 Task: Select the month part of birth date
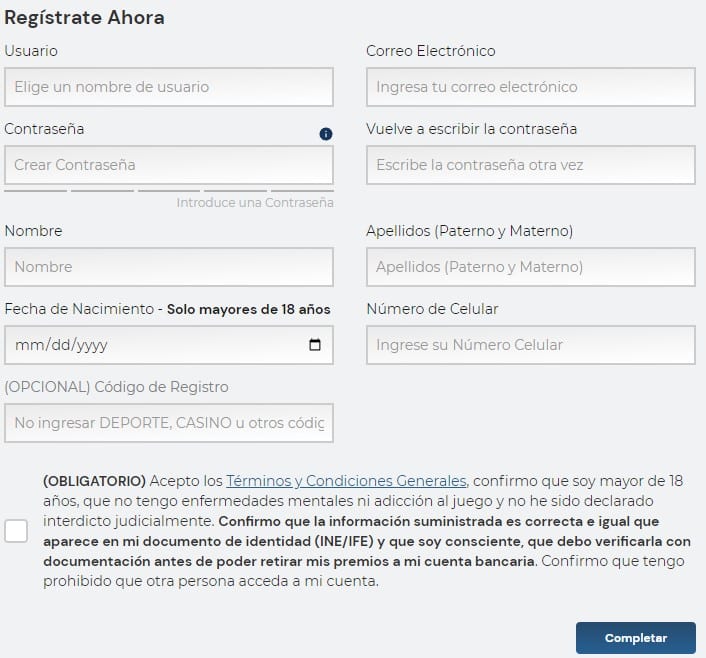point(26,345)
